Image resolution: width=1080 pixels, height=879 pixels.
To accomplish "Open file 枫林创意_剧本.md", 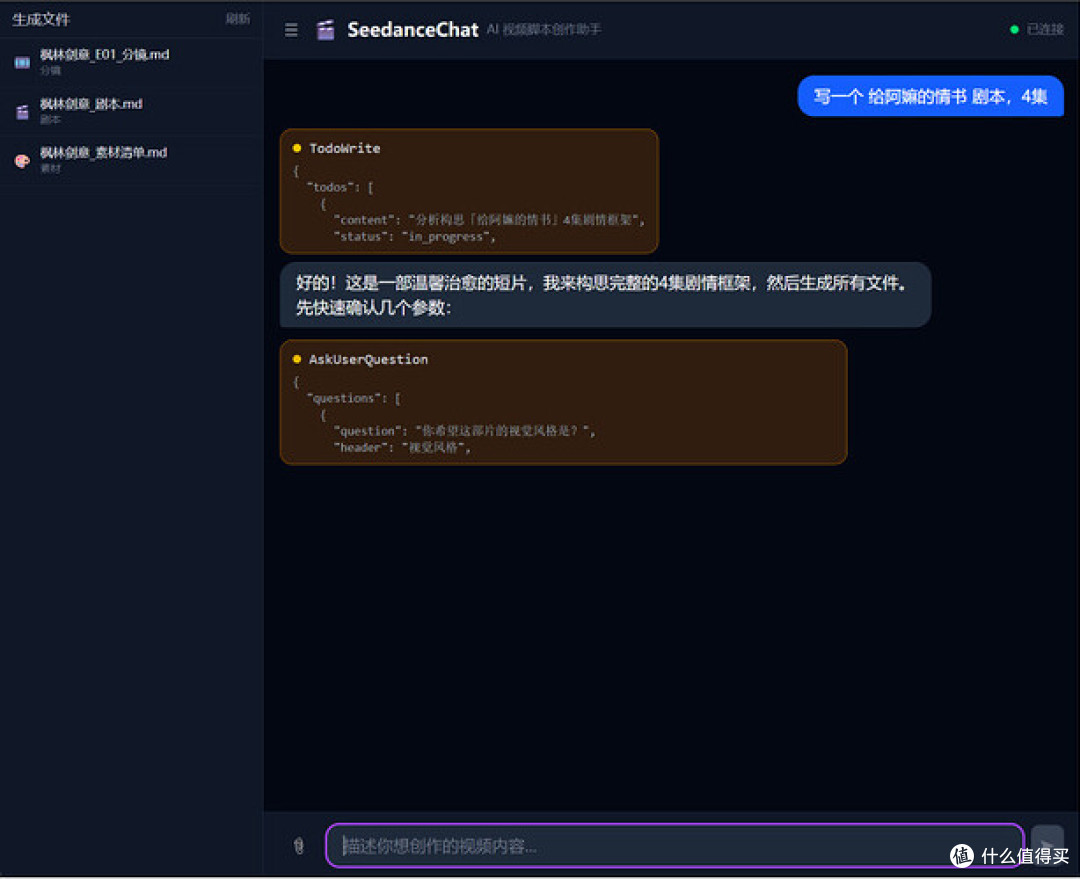I will click(x=131, y=110).
